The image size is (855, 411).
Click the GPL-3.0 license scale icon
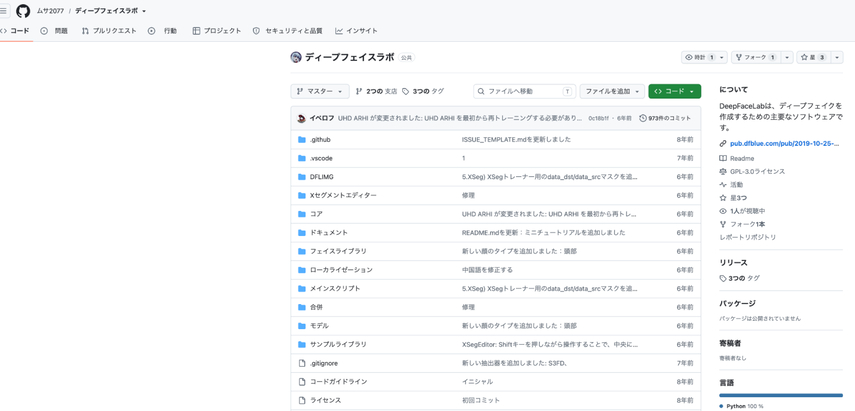coord(723,171)
